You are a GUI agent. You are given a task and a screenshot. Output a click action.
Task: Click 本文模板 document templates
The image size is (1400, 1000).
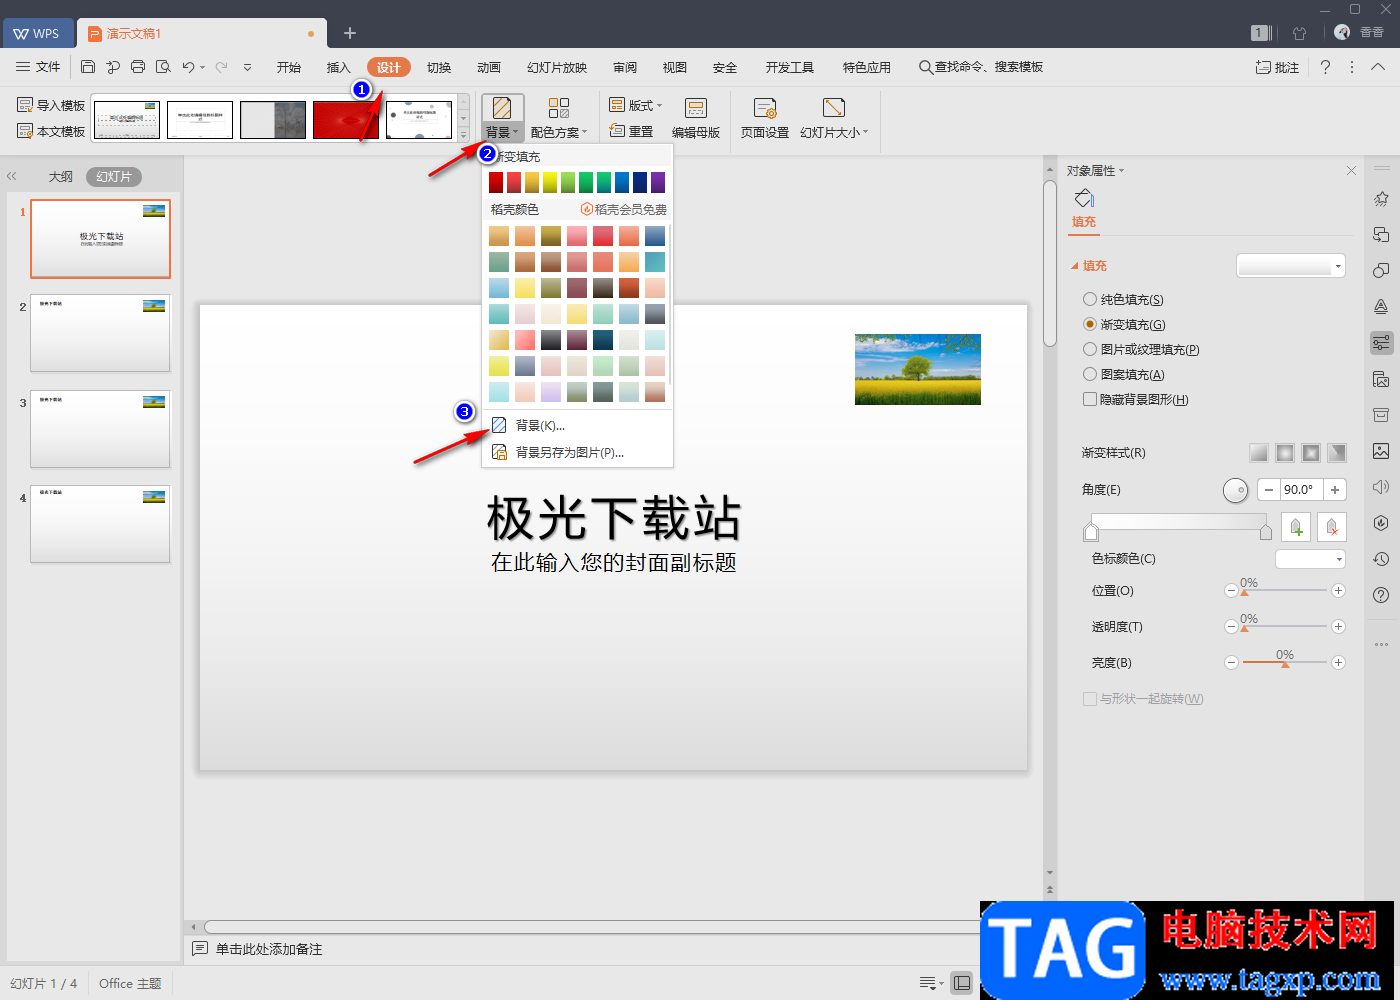51,131
